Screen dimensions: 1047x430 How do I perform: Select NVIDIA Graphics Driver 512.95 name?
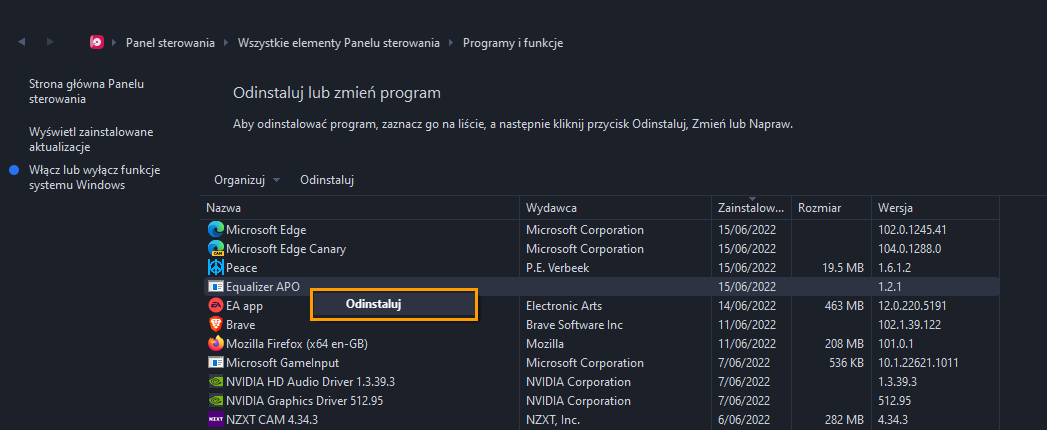coord(304,401)
